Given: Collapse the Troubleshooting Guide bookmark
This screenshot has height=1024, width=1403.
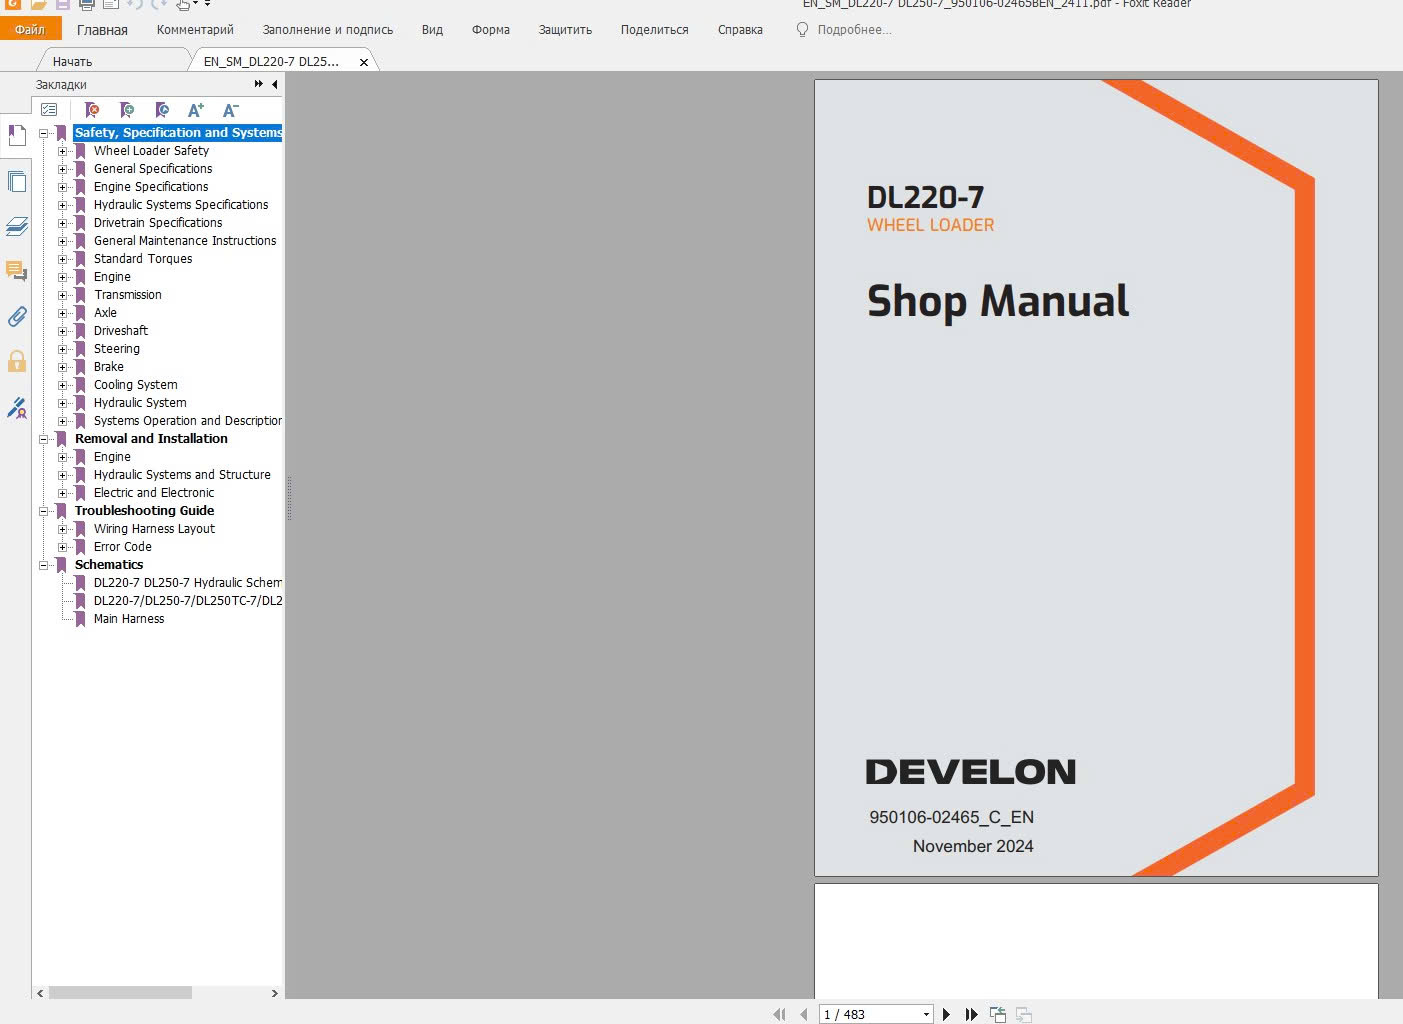Looking at the screenshot, I should point(44,511).
